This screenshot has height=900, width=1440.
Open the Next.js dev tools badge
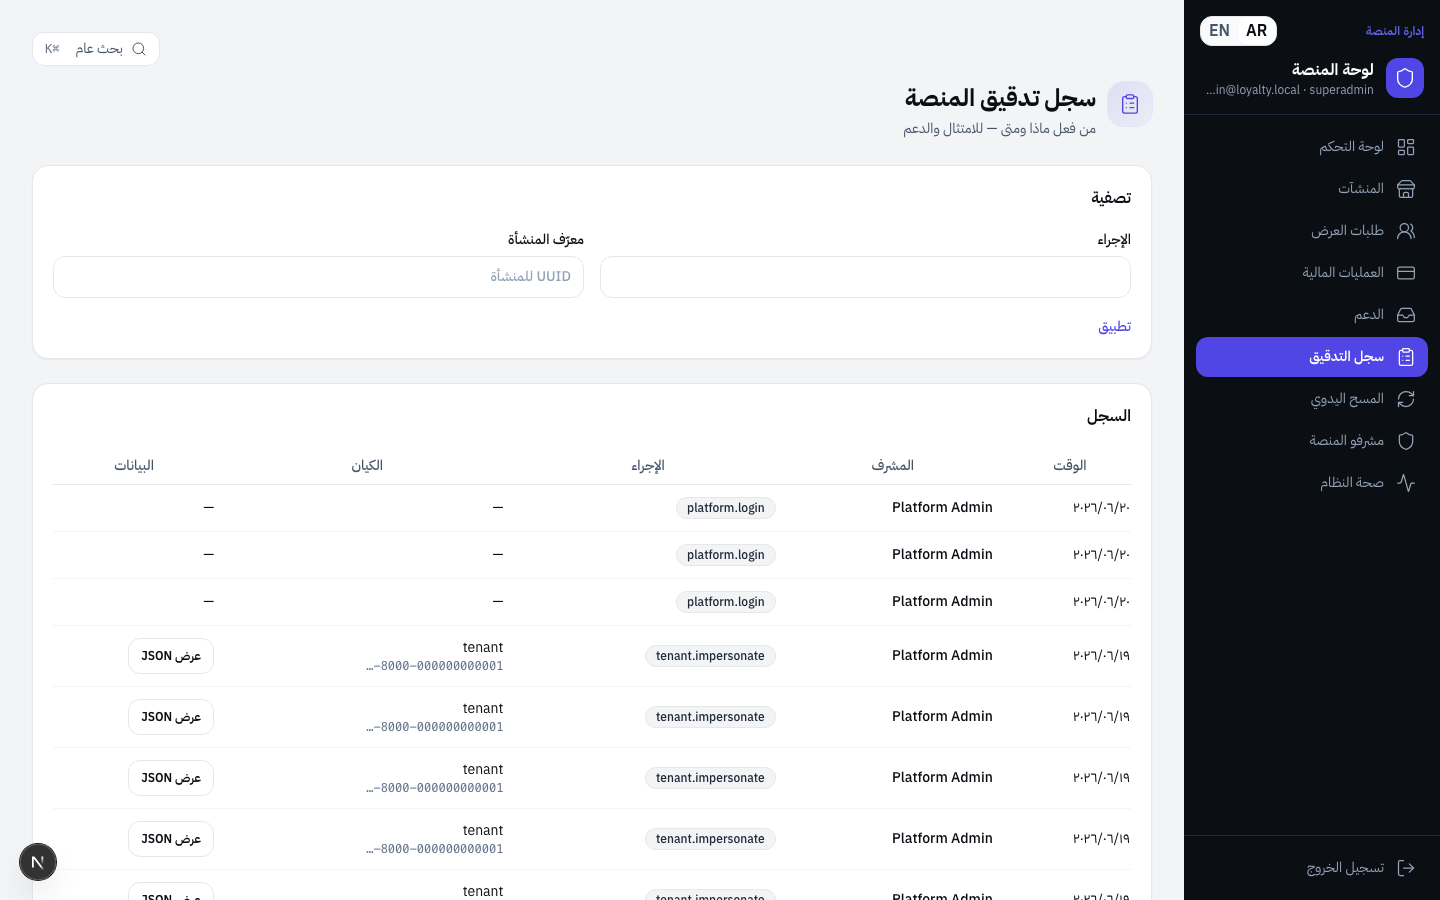tap(38, 862)
